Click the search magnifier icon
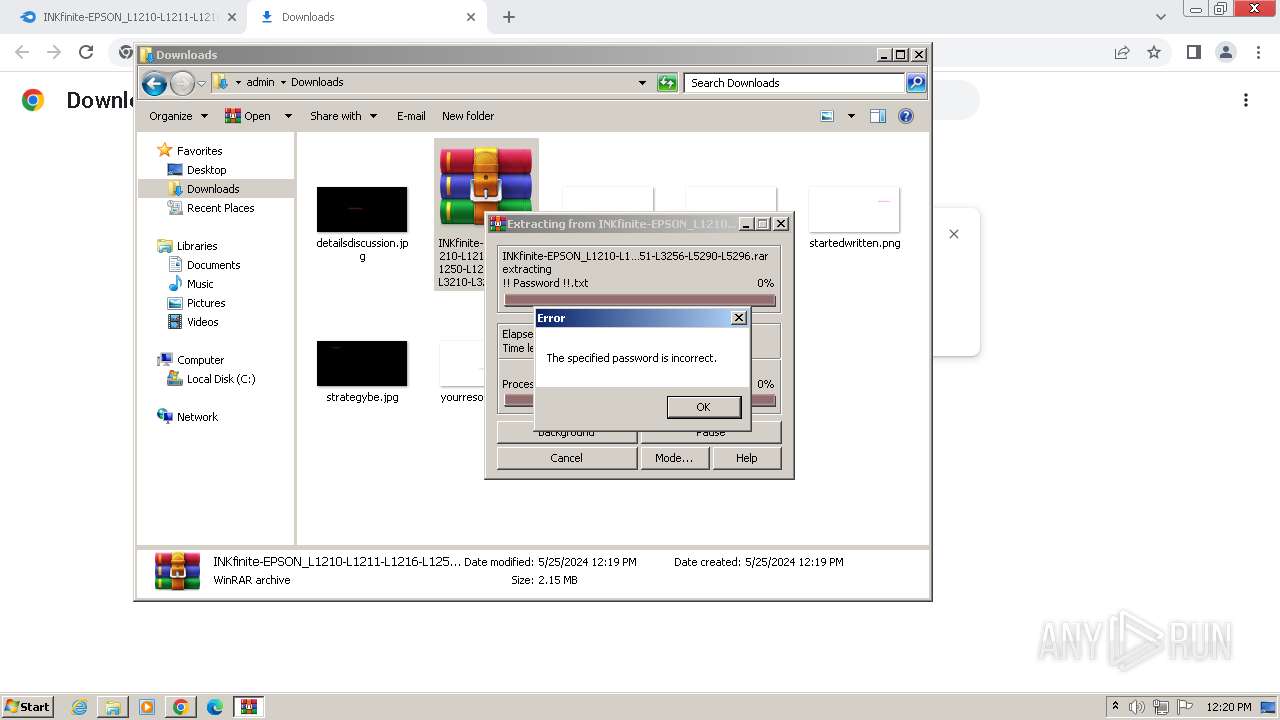Screen dimensions: 1280x720 point(916,83)
